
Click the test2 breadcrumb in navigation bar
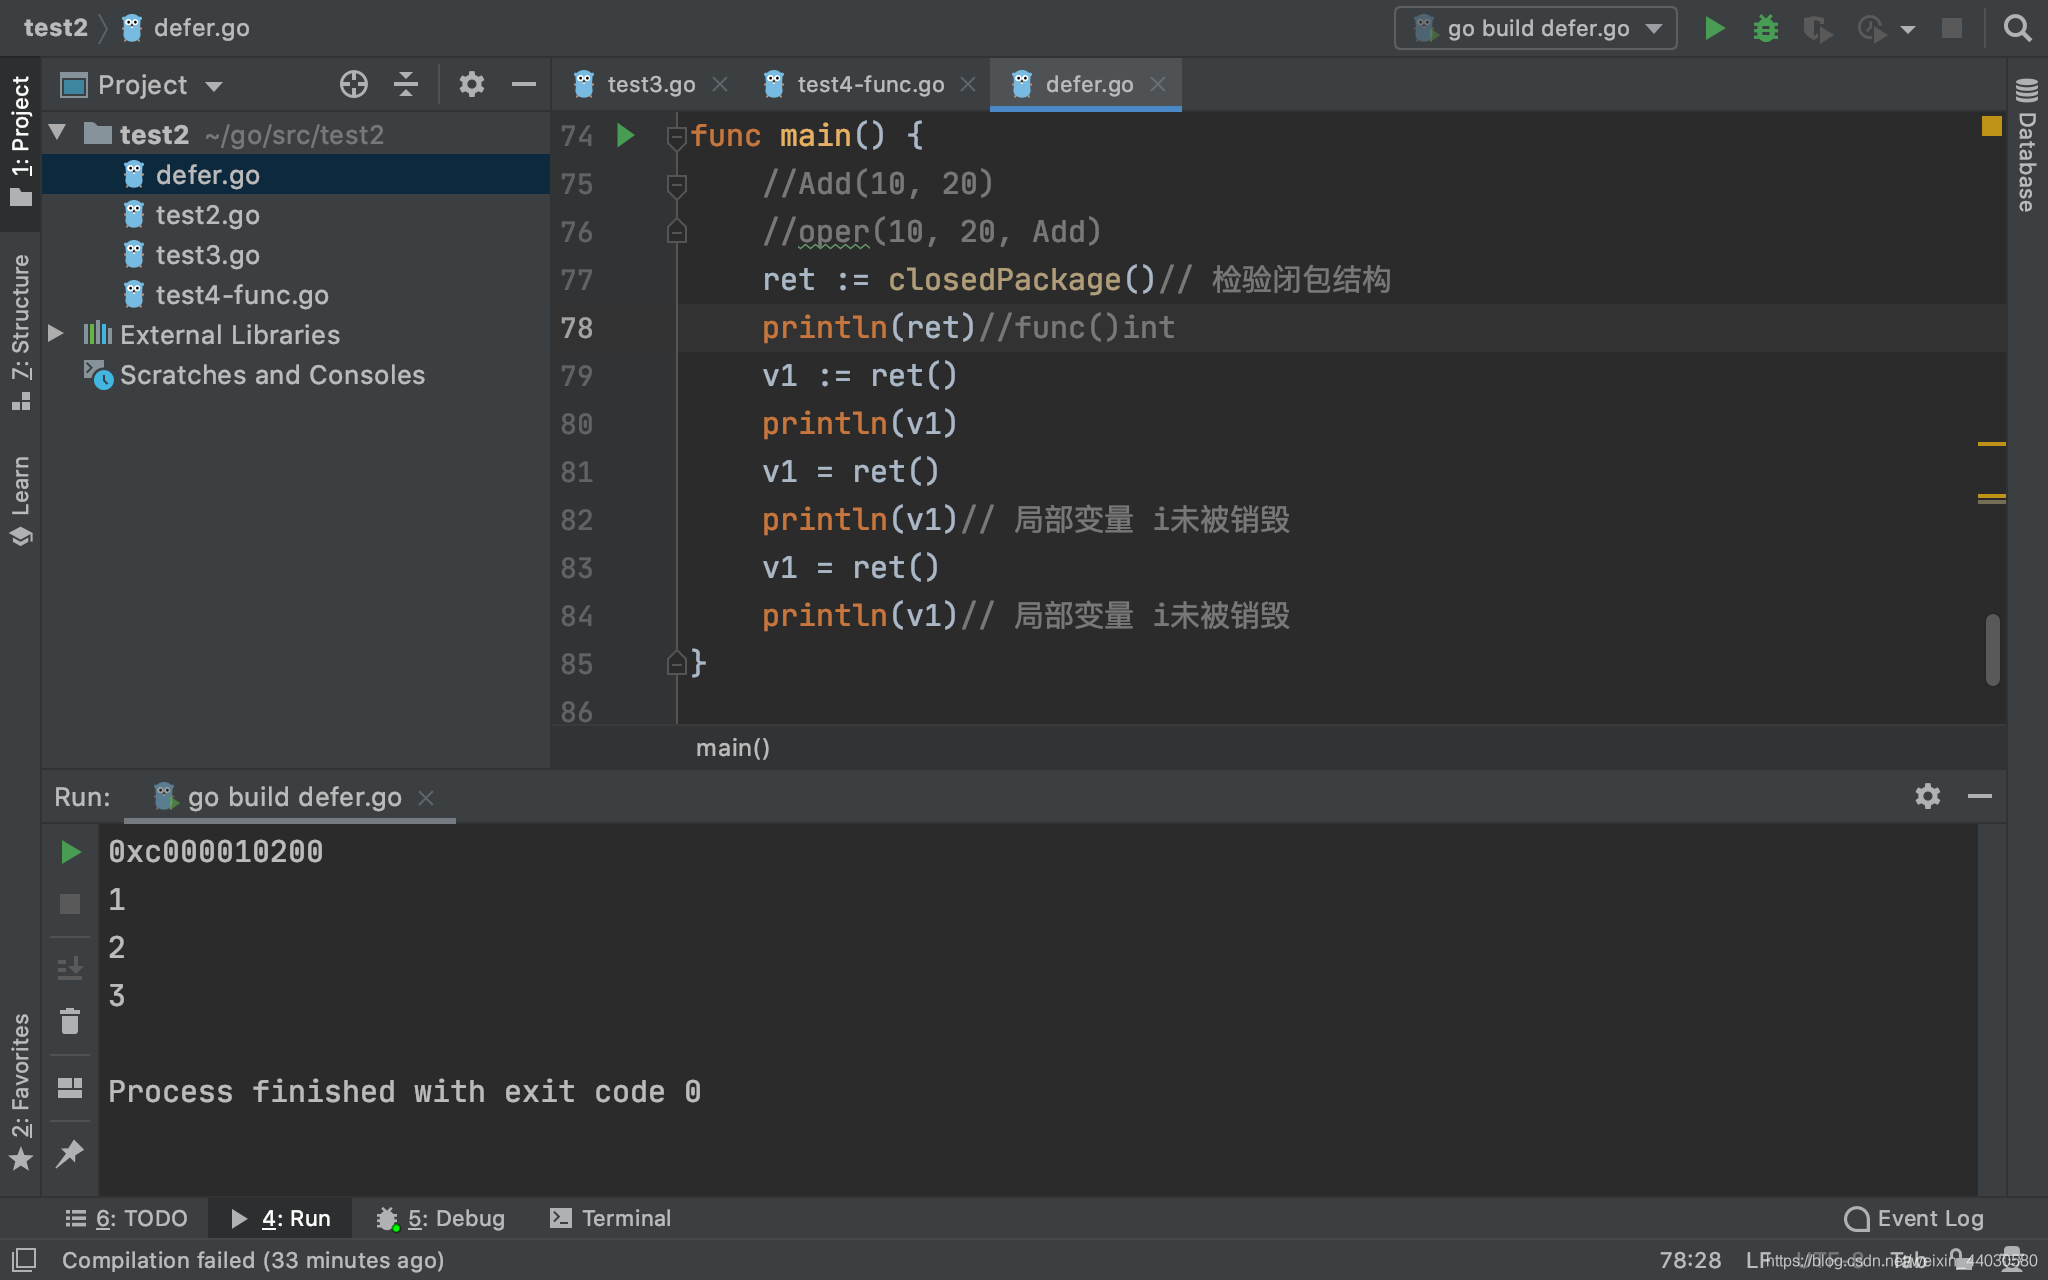coord(55,28)
